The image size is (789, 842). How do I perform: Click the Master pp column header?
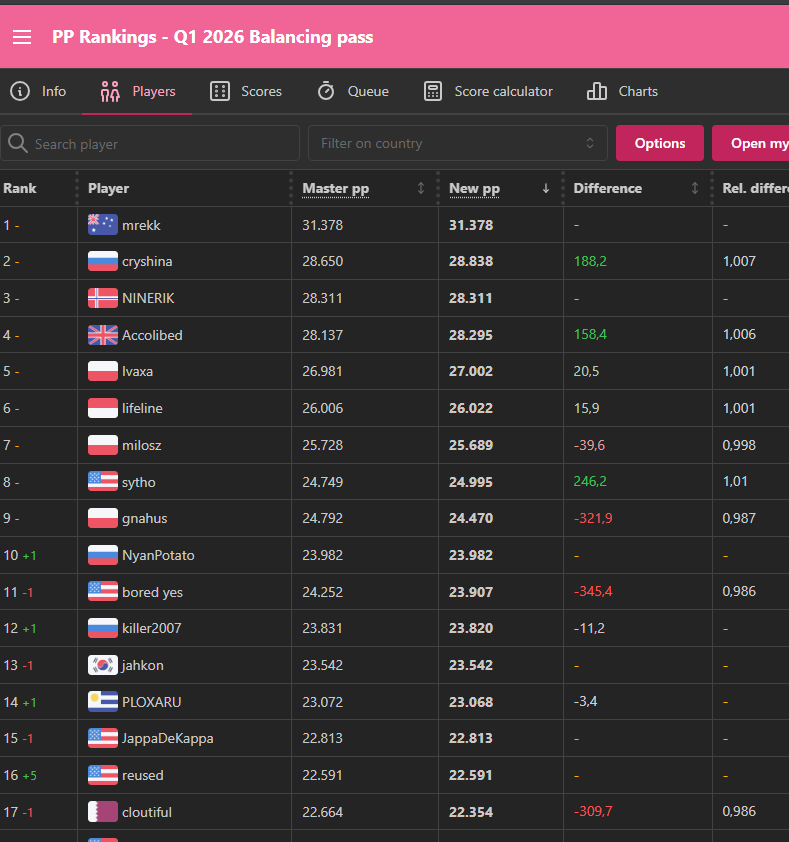tap(336, 188)
